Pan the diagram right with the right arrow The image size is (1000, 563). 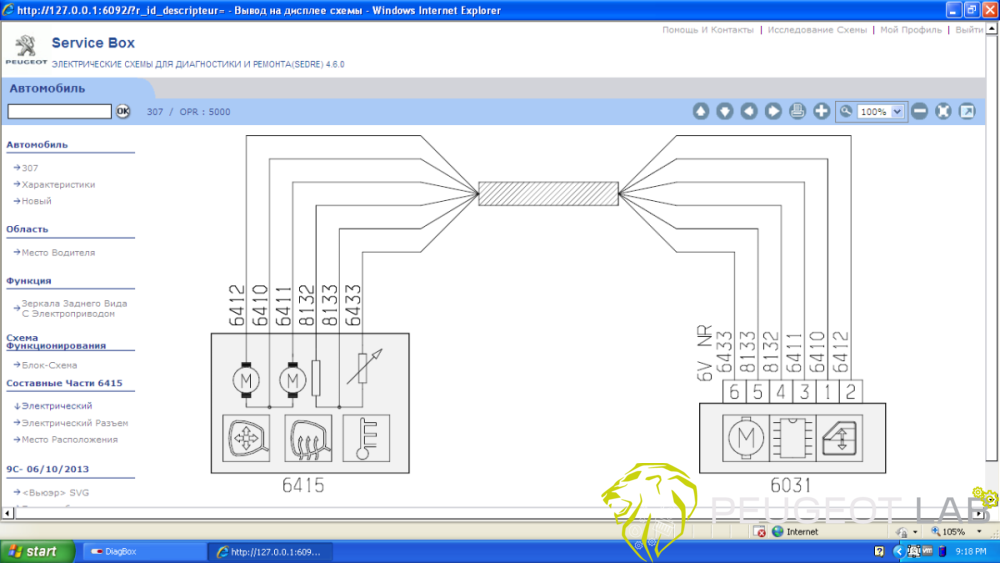[x=773, y=111]
